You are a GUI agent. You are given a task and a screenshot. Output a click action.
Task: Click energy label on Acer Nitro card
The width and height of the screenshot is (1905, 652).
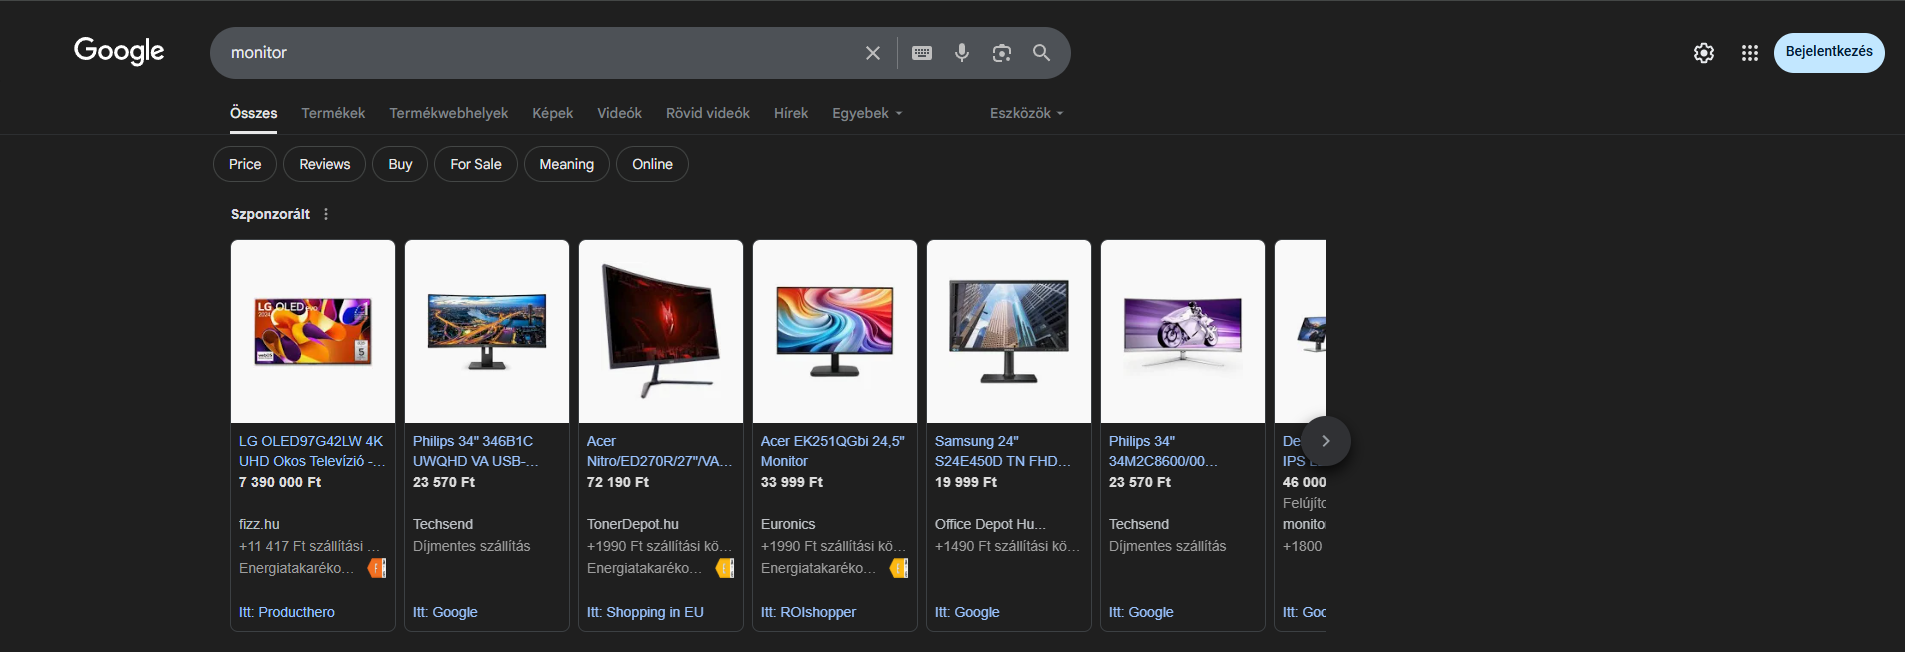pyautogui.click(x=725, y=568)
